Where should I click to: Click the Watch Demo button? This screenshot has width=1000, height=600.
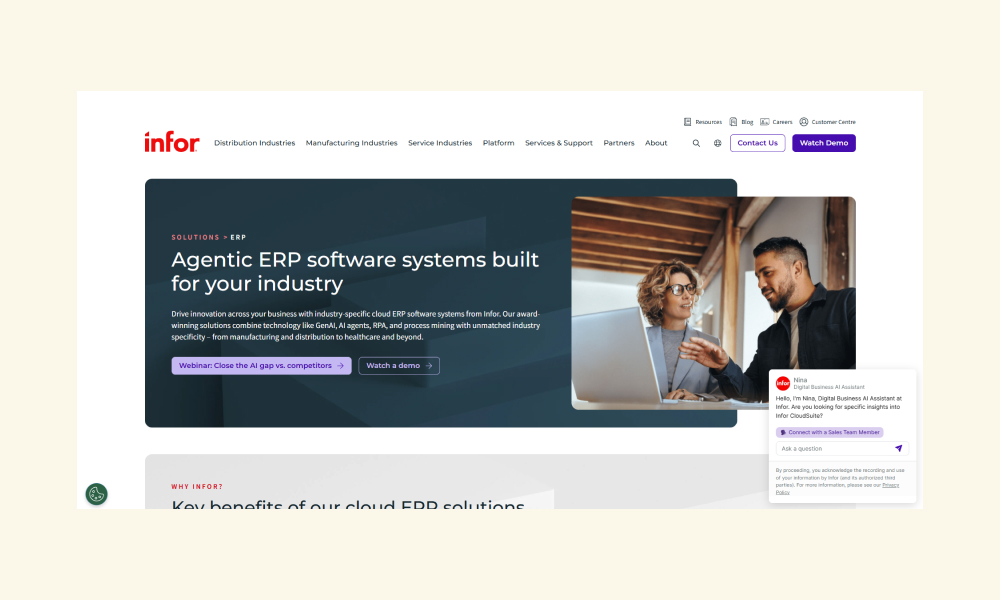[x=824, y=143]
